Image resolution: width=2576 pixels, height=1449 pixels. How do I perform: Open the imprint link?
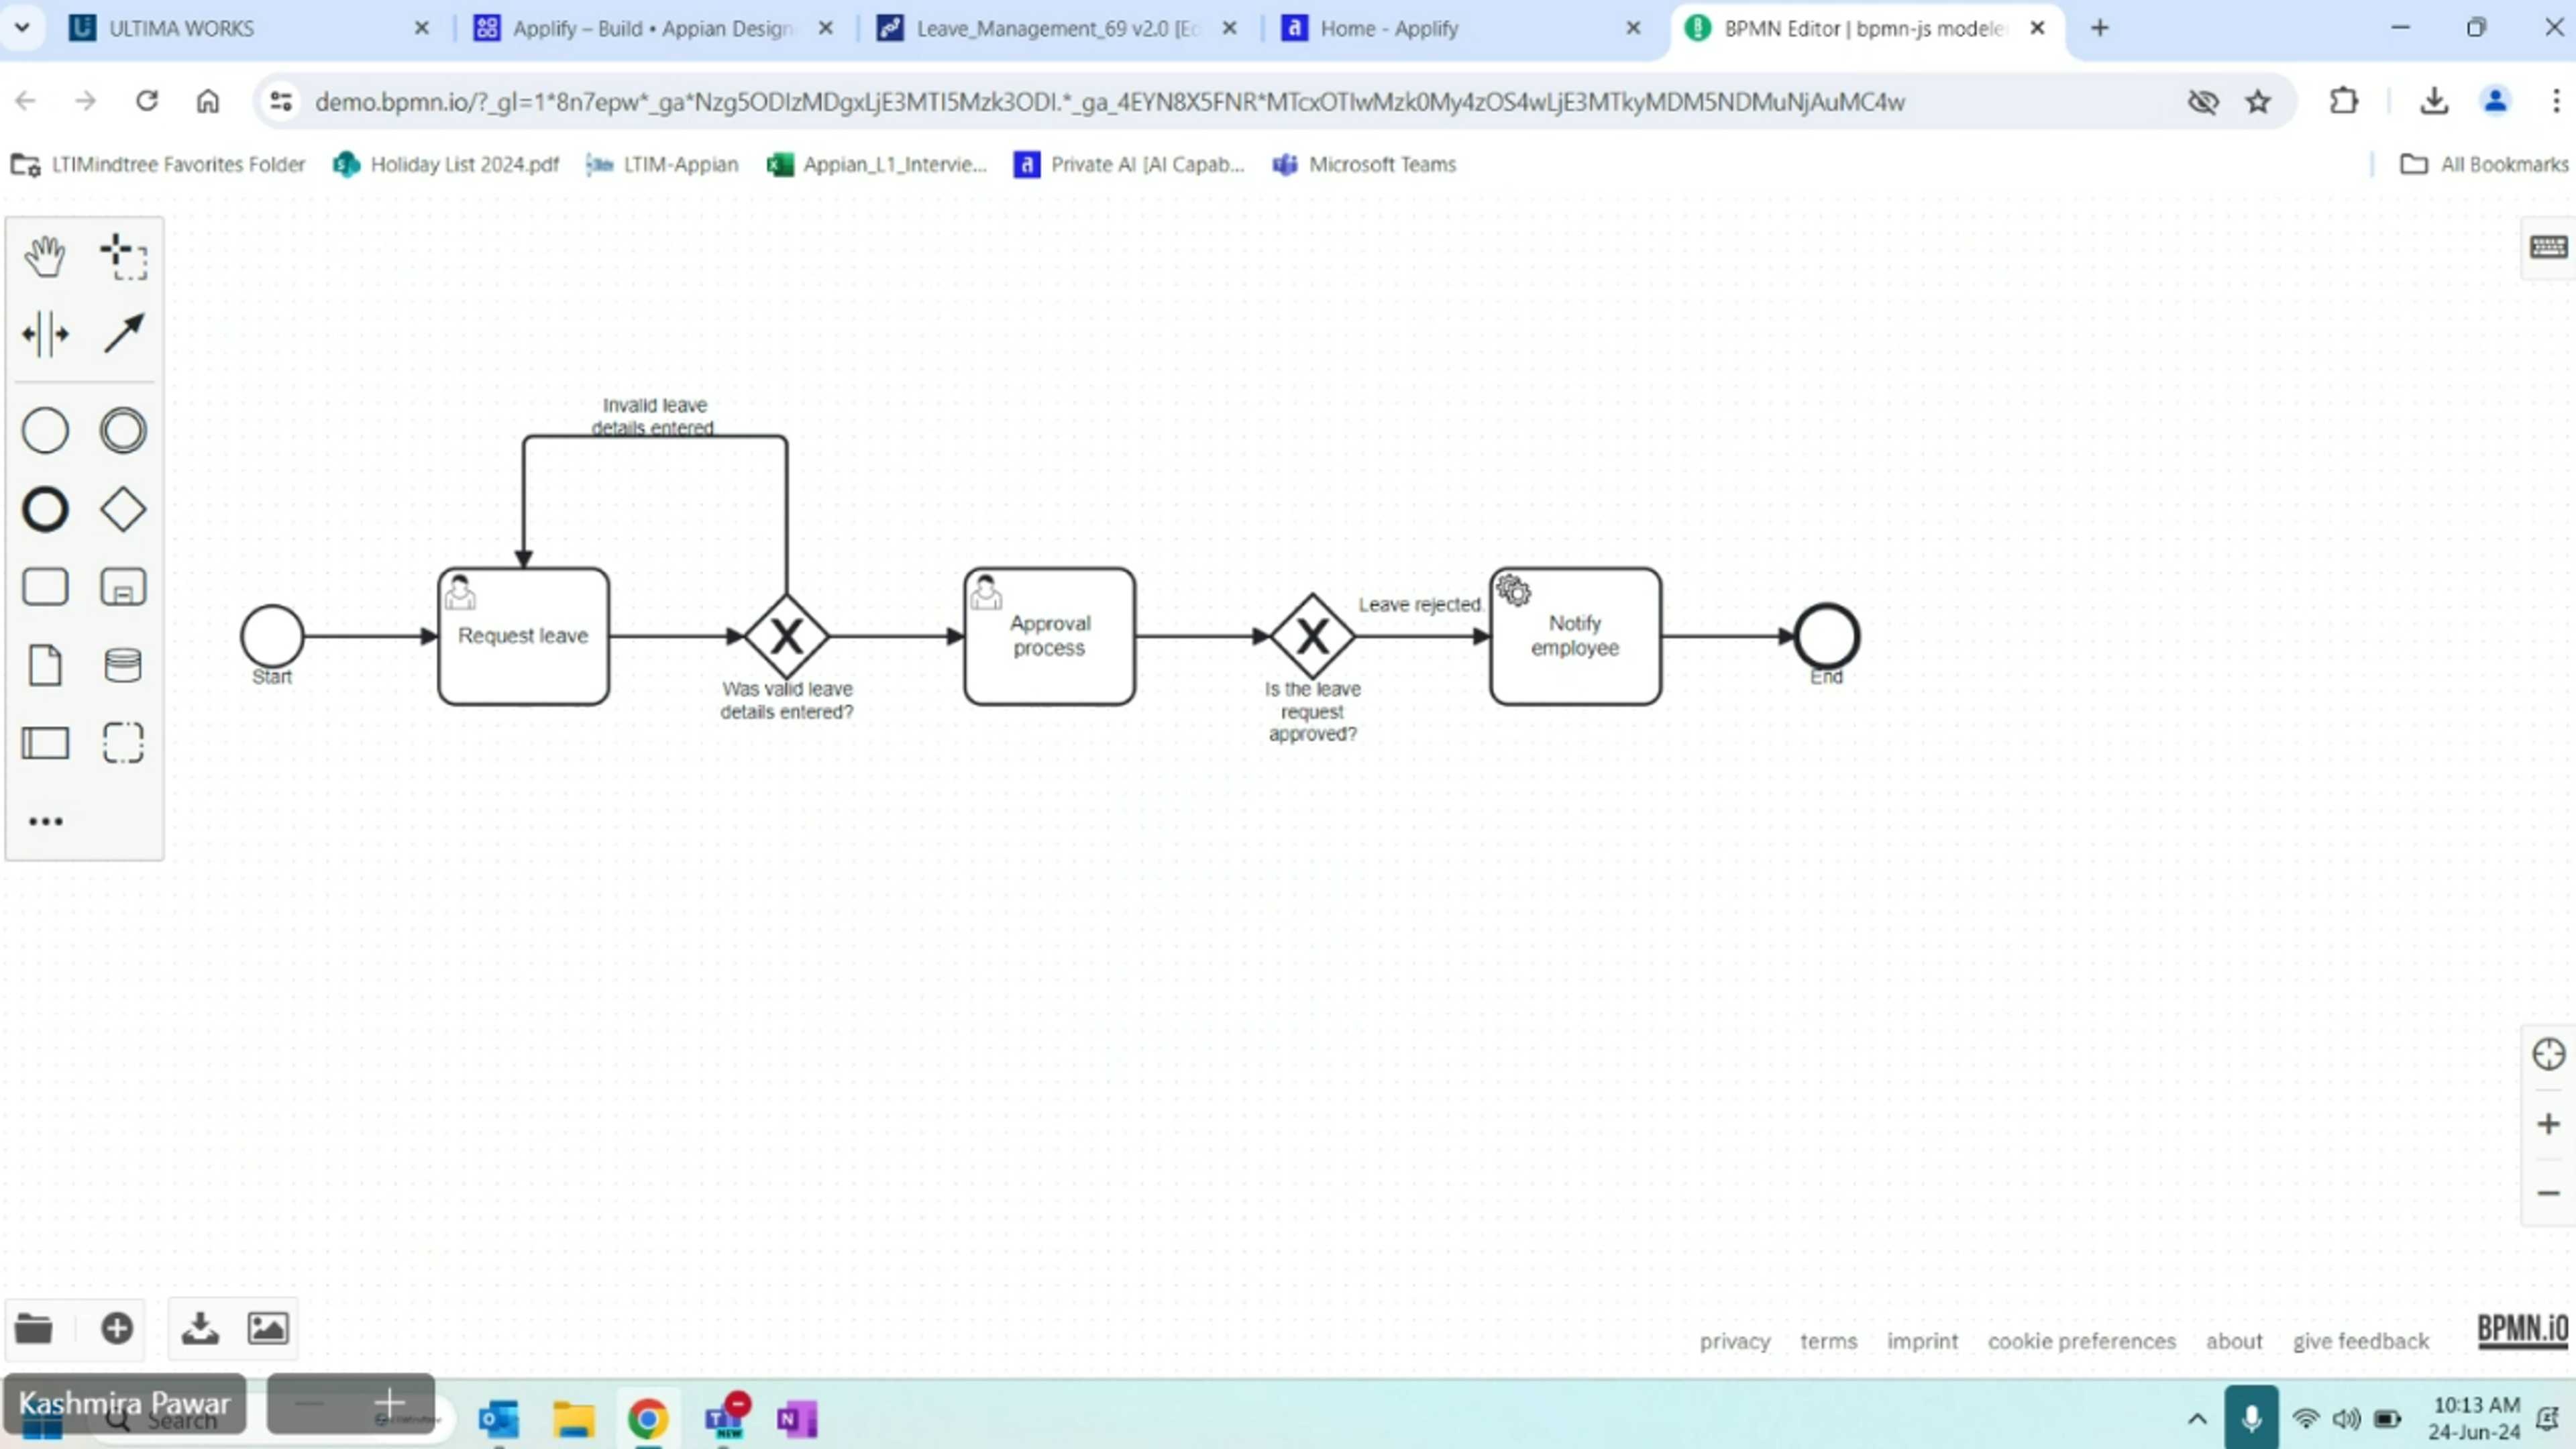click(1922, 1341)
